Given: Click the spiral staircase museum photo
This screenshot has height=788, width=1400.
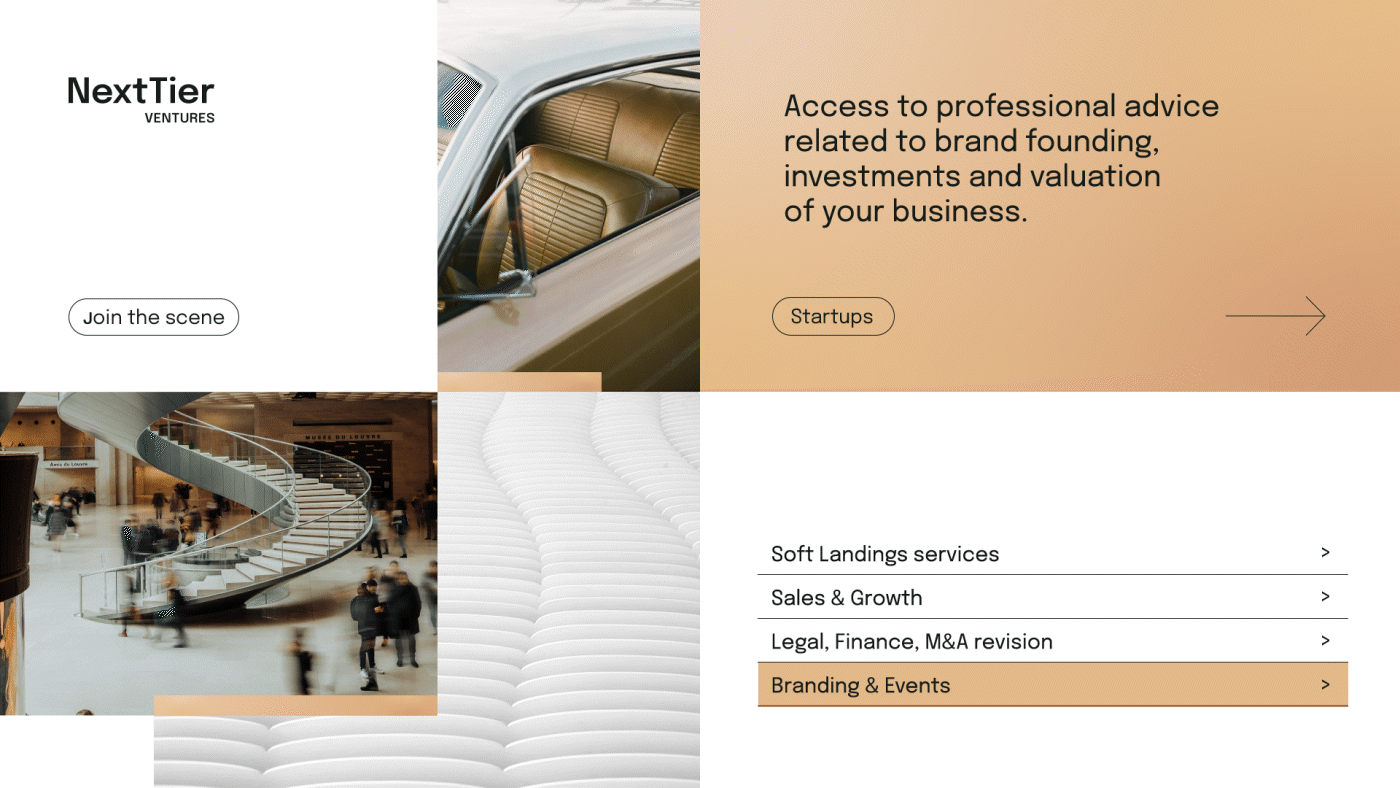Looking at the screenshot, I should (218, 553).
